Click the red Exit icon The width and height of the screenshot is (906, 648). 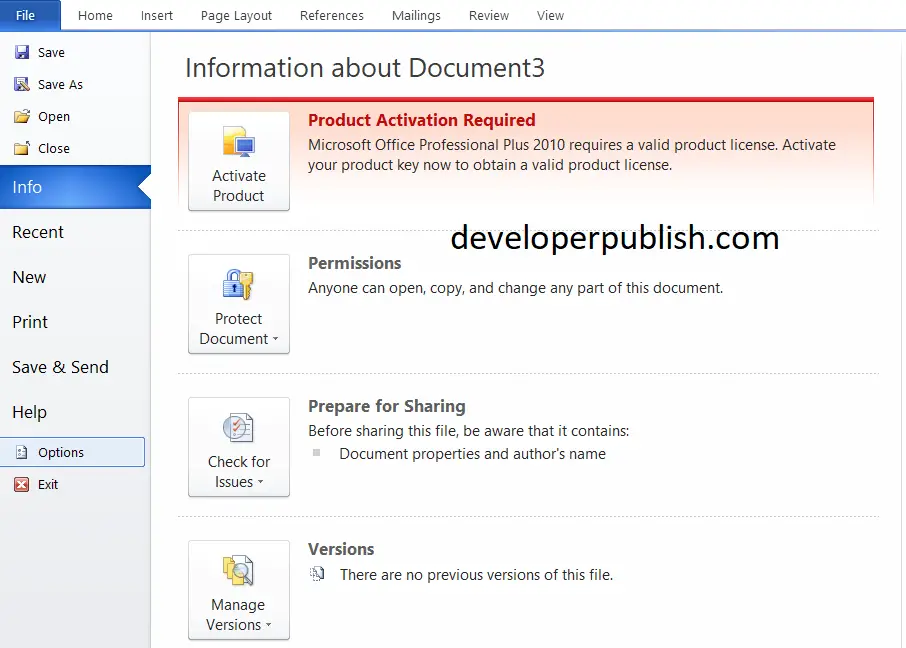click(x=21, y=484)
